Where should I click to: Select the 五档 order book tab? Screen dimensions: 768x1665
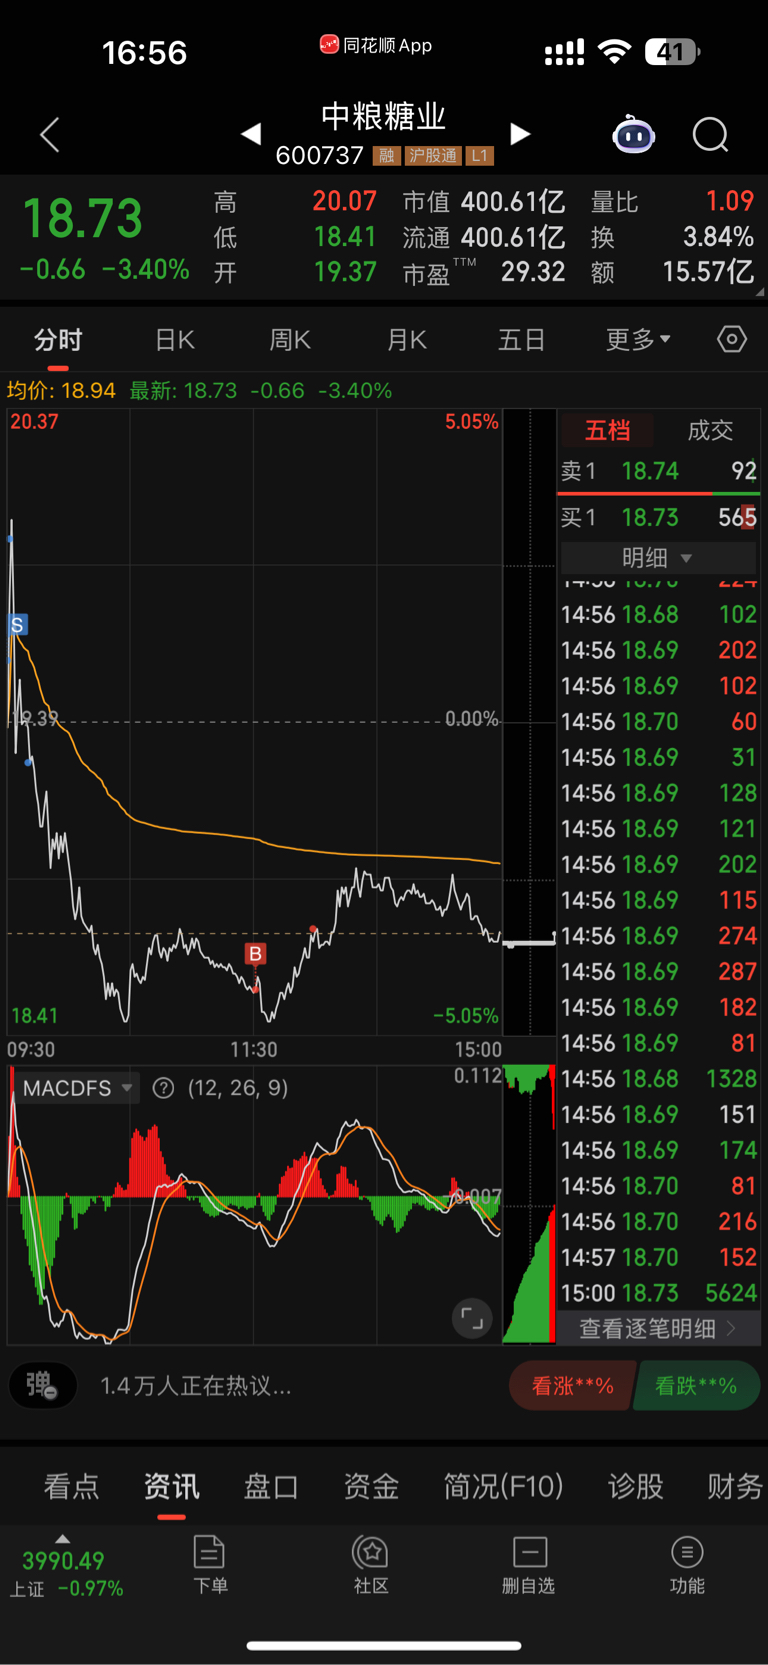click(608, 430)
